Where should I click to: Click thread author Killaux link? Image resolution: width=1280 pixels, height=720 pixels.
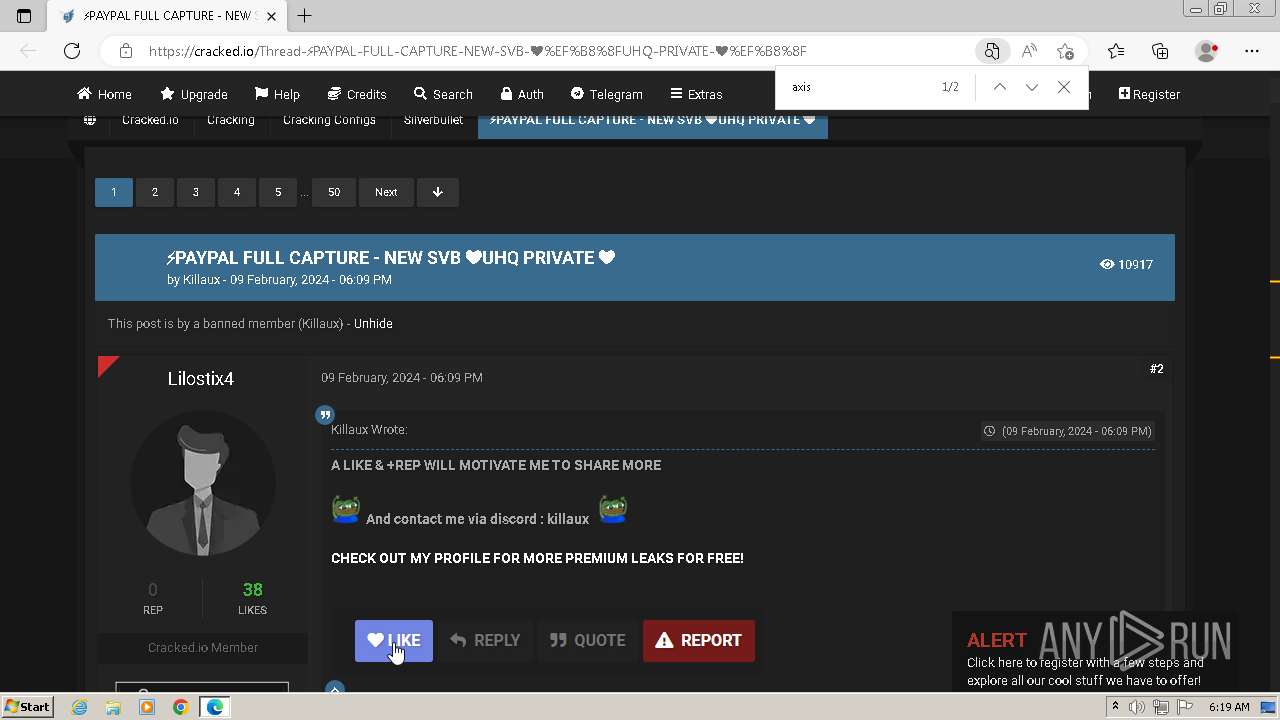[x=201, y=280]
